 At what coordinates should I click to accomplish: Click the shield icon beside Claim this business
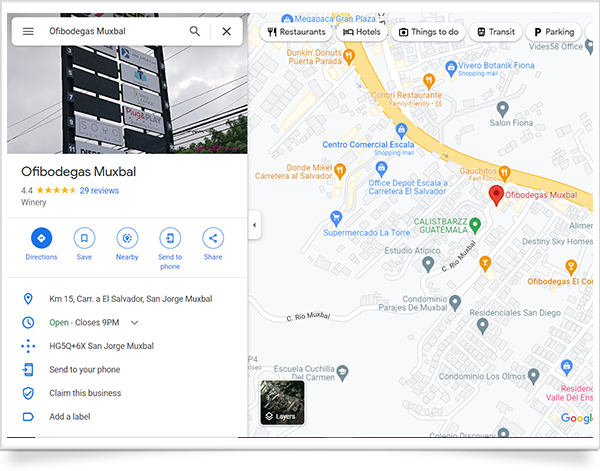[x=28, y=393]
